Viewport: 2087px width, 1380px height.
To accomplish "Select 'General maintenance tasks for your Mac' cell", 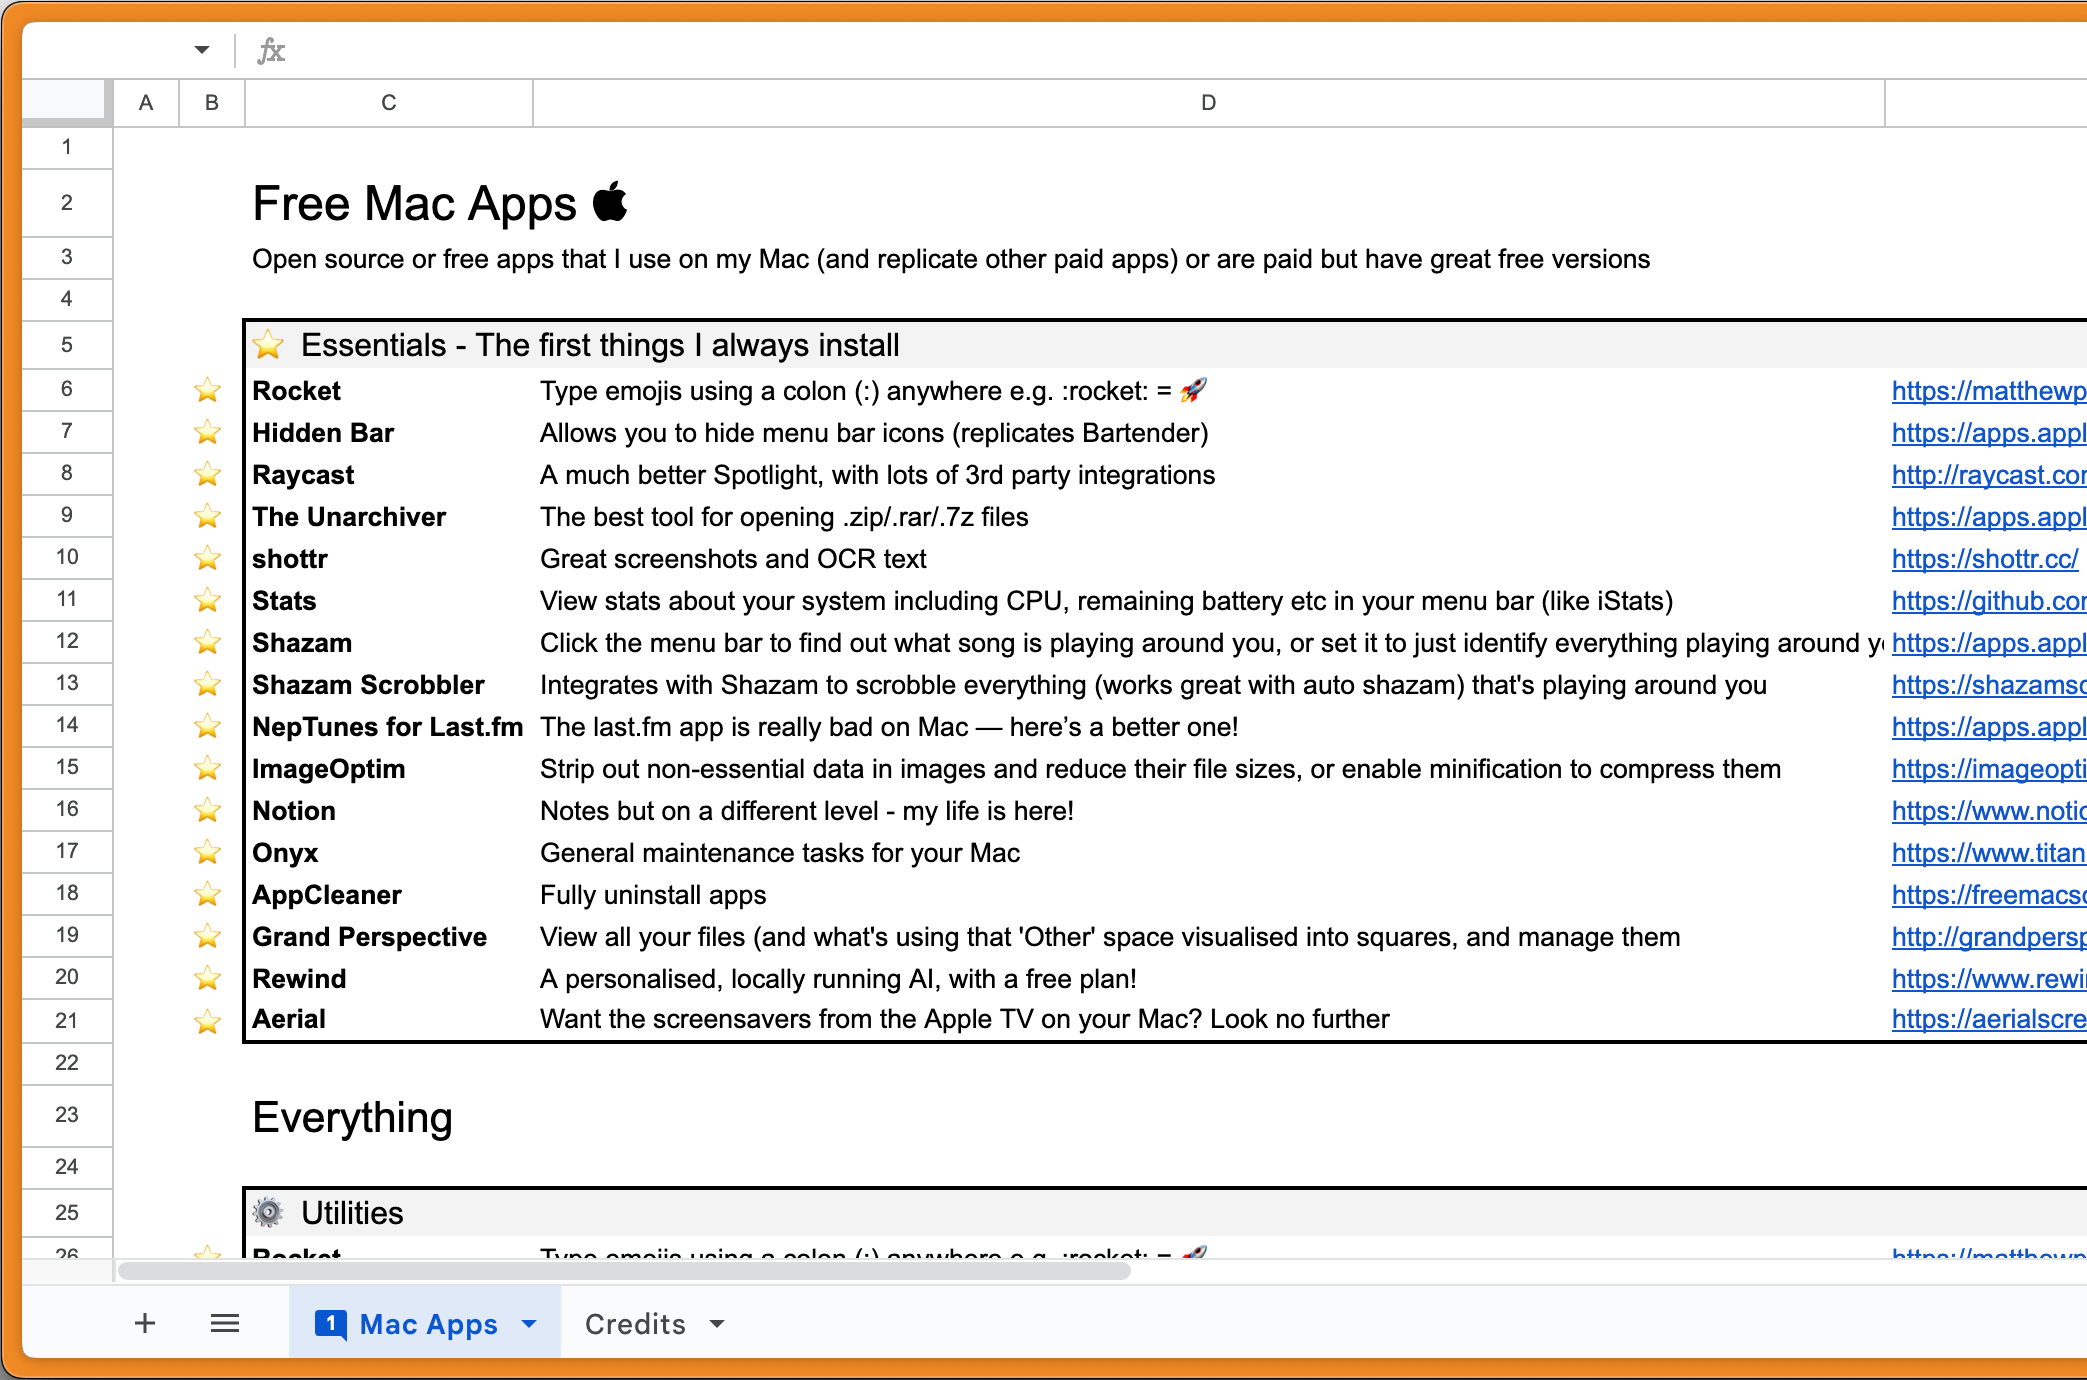I will [780, 853].
